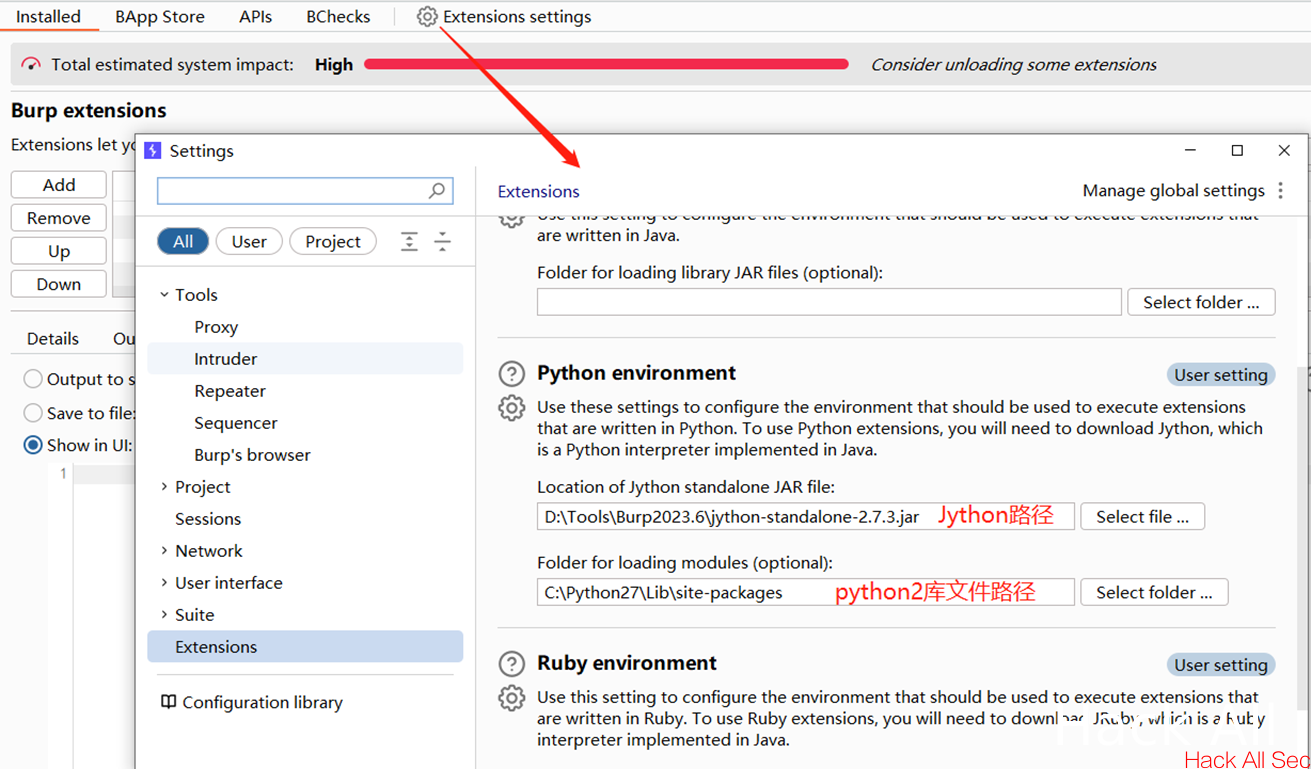Click Manage global settings
This screenshot has width=1311, height=769.
pos(1173,191)
